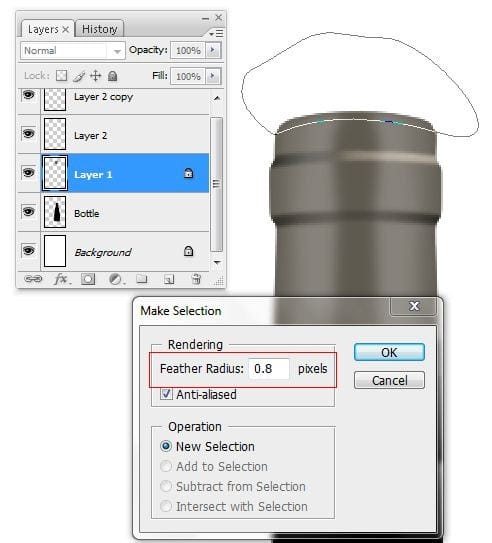Create new adjustment layer icon
The image size is (492, 543).
tap(116, 279)
